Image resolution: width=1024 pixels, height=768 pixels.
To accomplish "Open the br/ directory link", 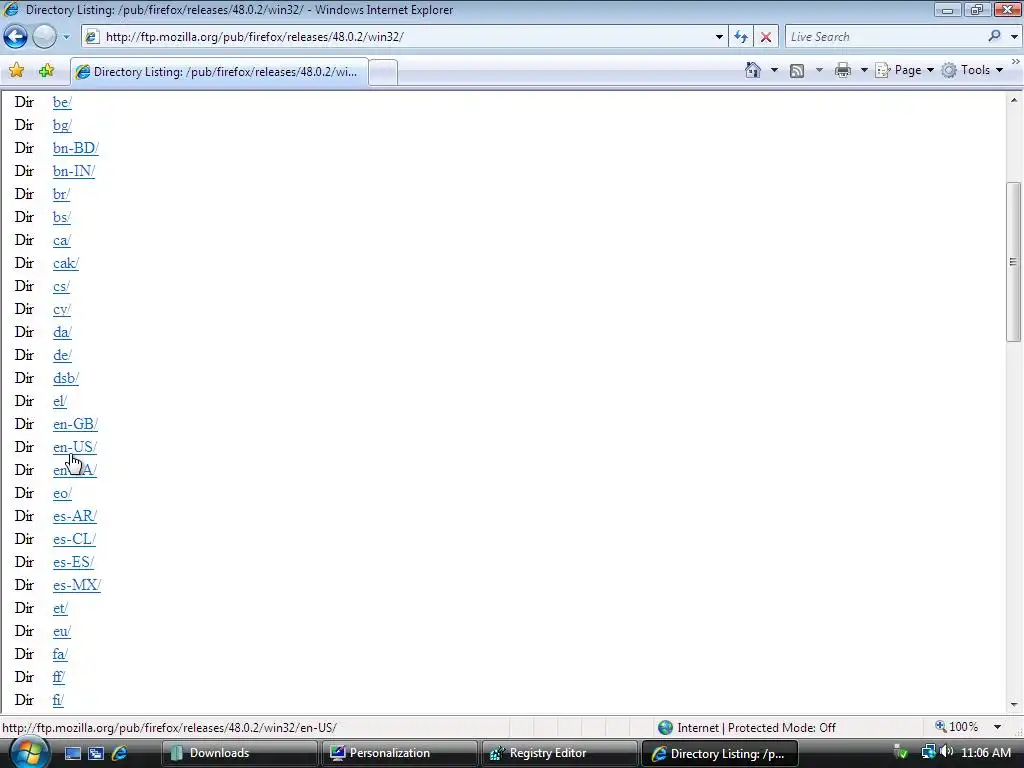I will click(61, 195).
